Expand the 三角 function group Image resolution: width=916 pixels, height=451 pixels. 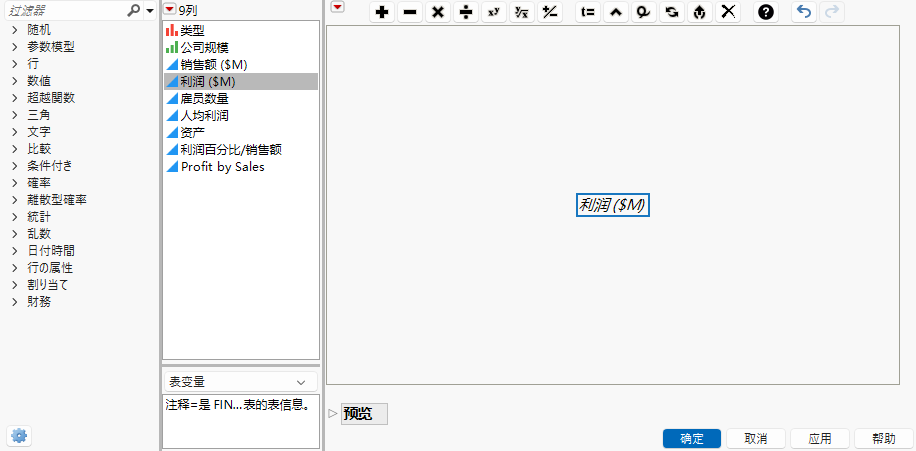click(x=15, y=115)
